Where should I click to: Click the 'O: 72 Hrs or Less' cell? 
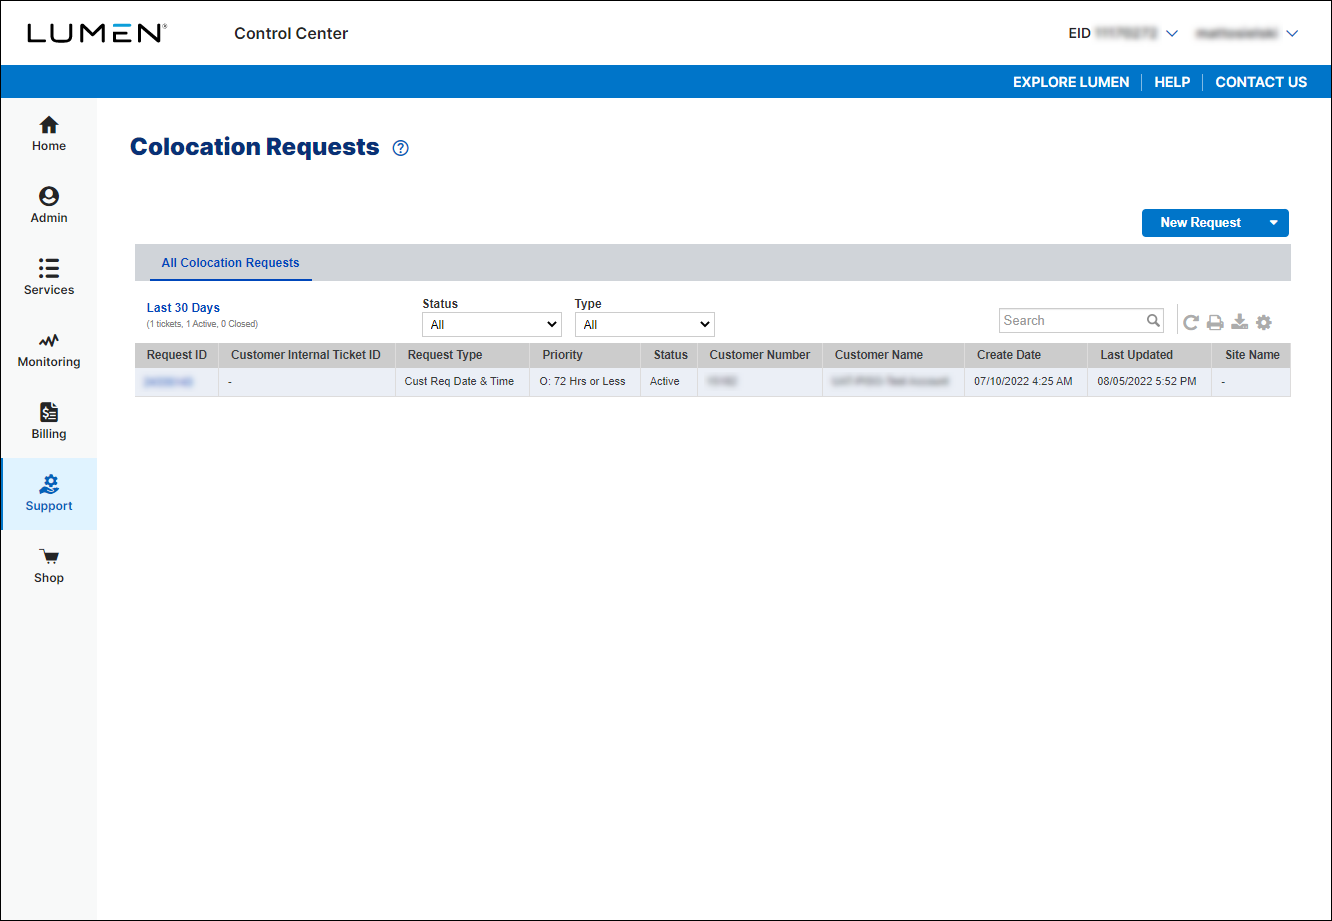tap(583, 382)
